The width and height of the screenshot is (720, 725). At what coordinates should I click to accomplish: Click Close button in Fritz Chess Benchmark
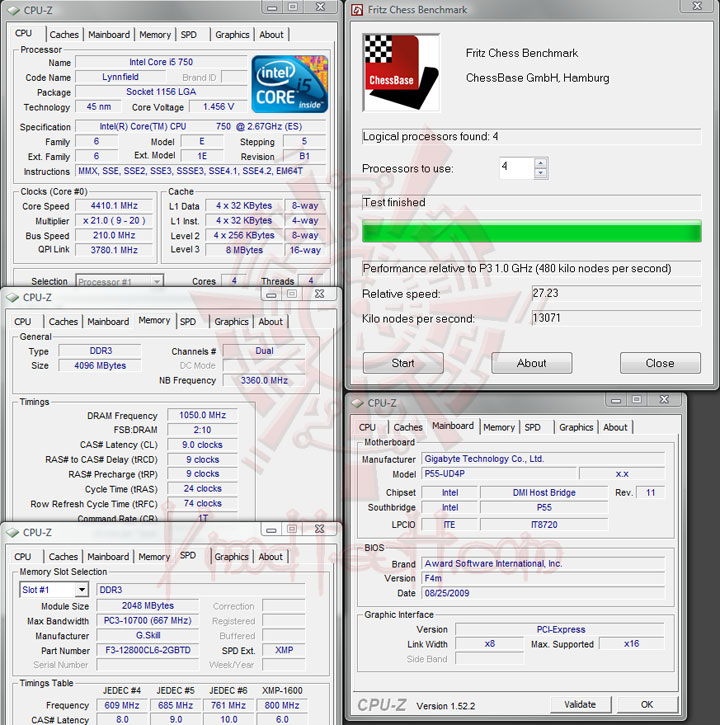point(660,363)
